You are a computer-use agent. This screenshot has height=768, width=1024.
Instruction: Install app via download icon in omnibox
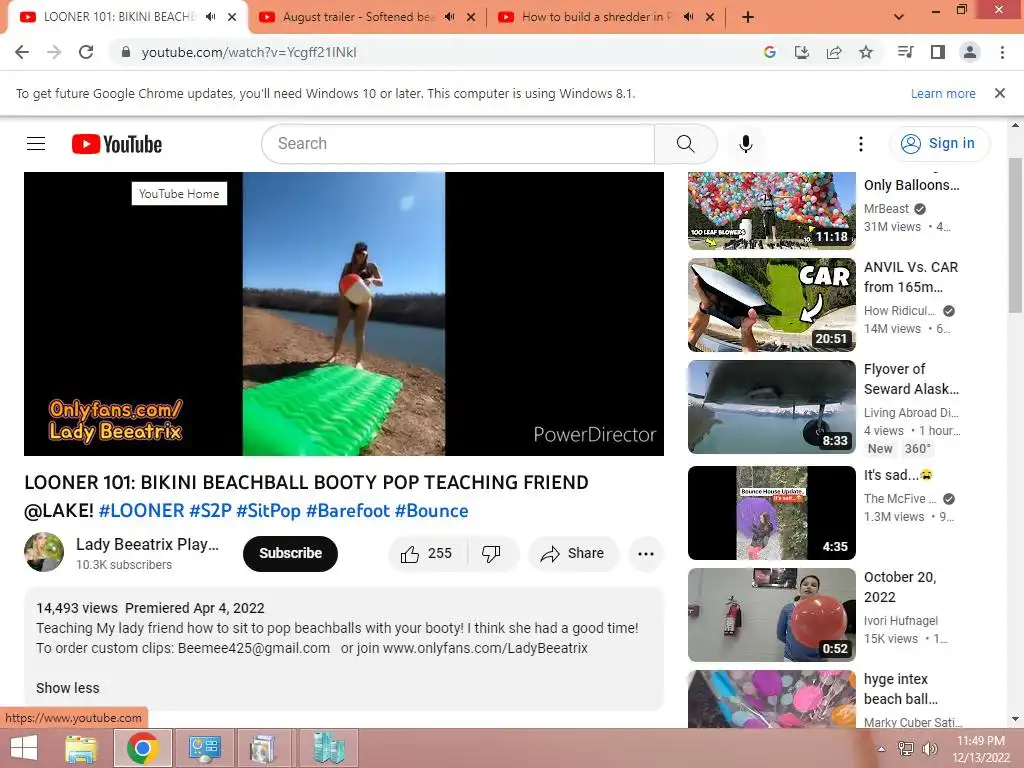[x=802, y=52]
